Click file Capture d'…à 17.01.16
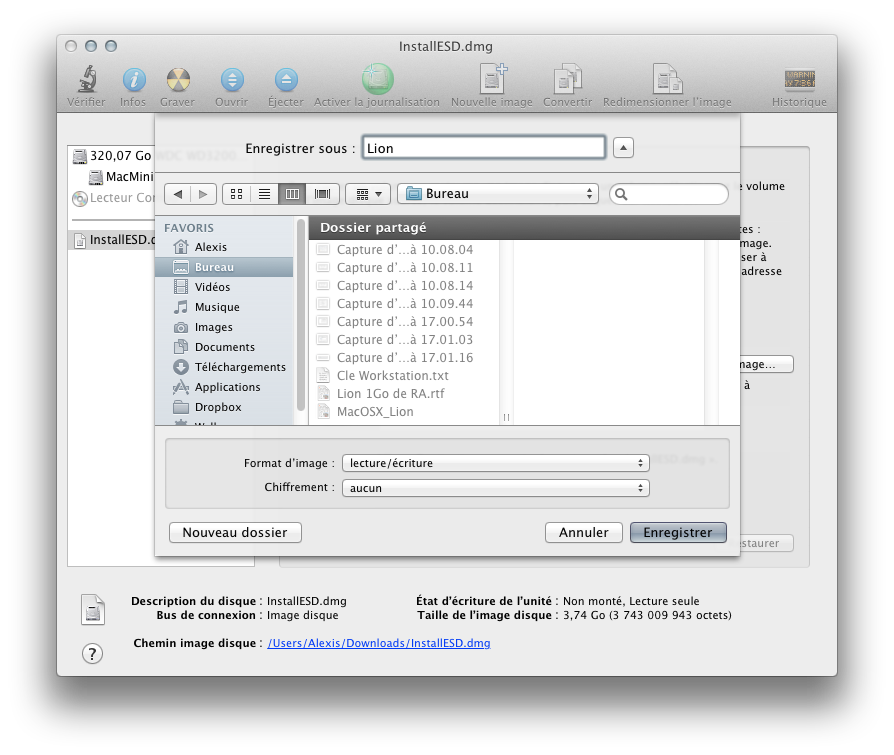The width and height of the screenshot is (894, 755). point(404,358)
